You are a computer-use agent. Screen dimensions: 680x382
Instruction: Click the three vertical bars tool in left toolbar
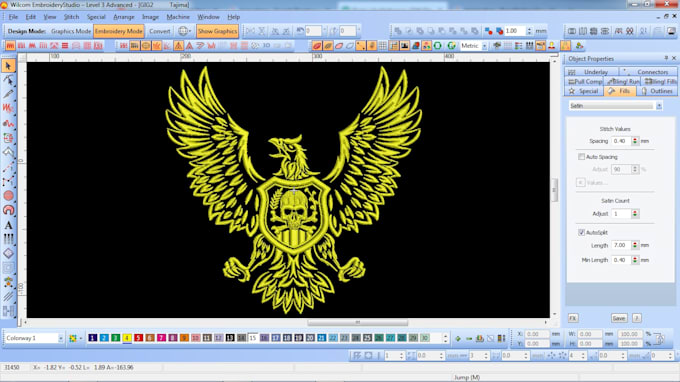[x=8, y=239]
